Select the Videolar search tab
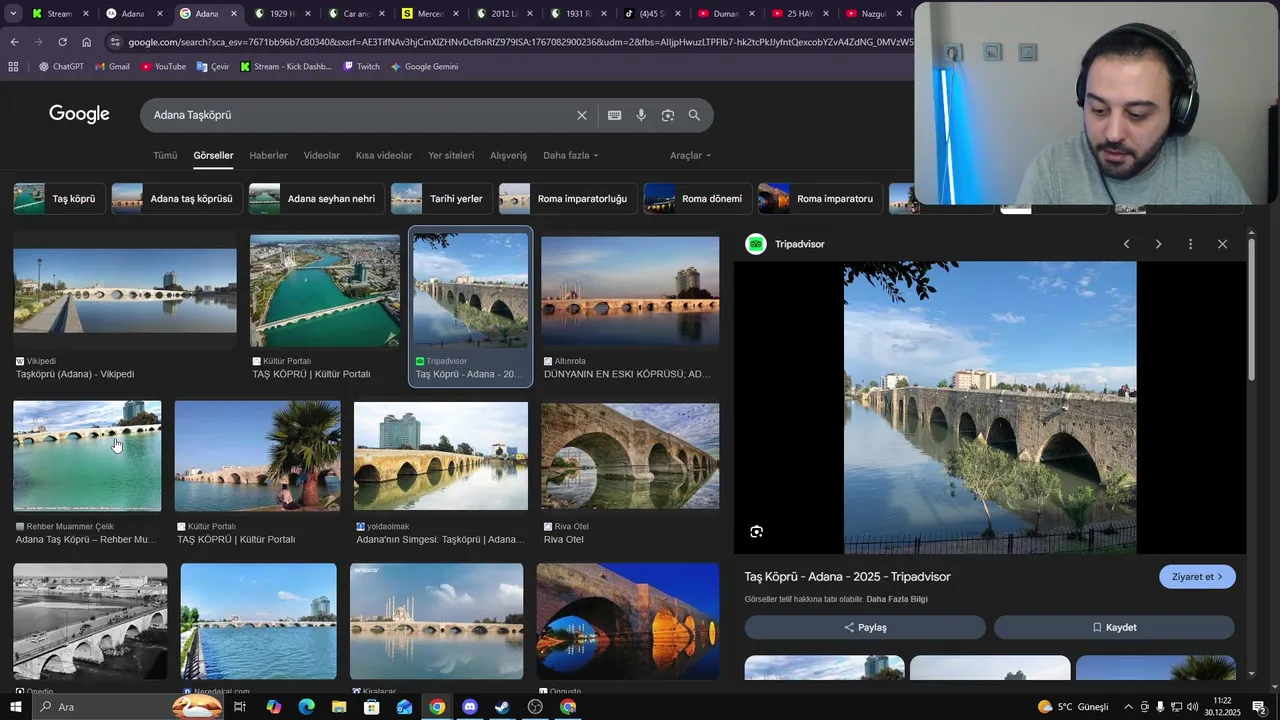The width and height of the screenshot is (1280, 720). tap(322, 156)
